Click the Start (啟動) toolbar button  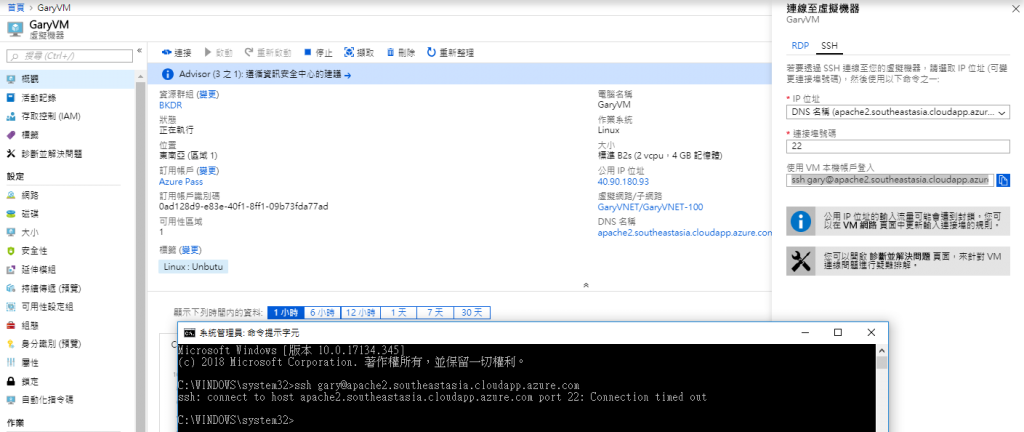click(219, 53)
